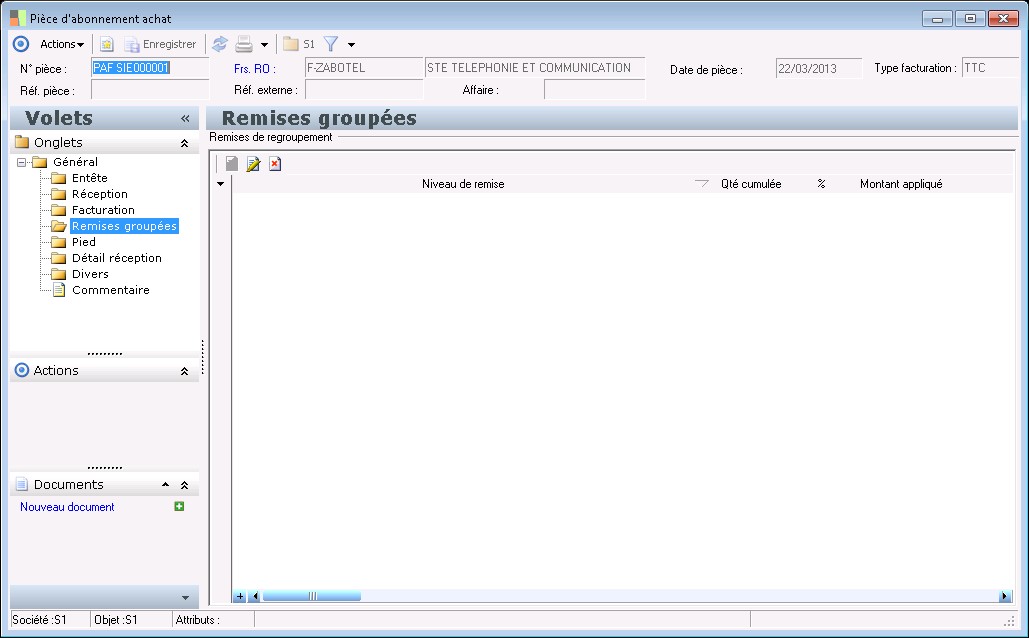Click the S1 folder icon in toolbar

[x=299, y=44]
